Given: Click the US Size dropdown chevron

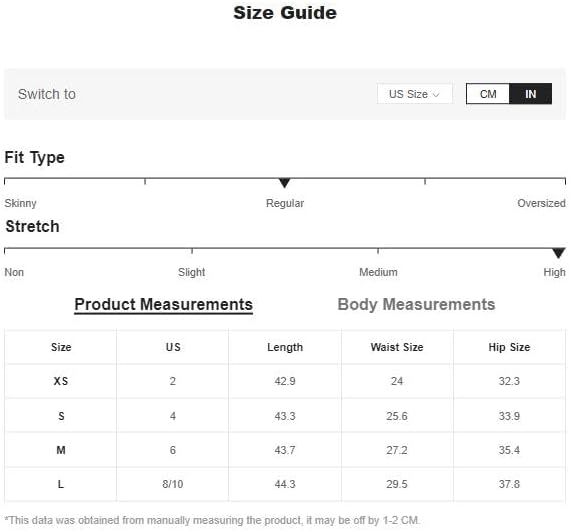Looking at the screenshot, I should (x=436, y=95).
